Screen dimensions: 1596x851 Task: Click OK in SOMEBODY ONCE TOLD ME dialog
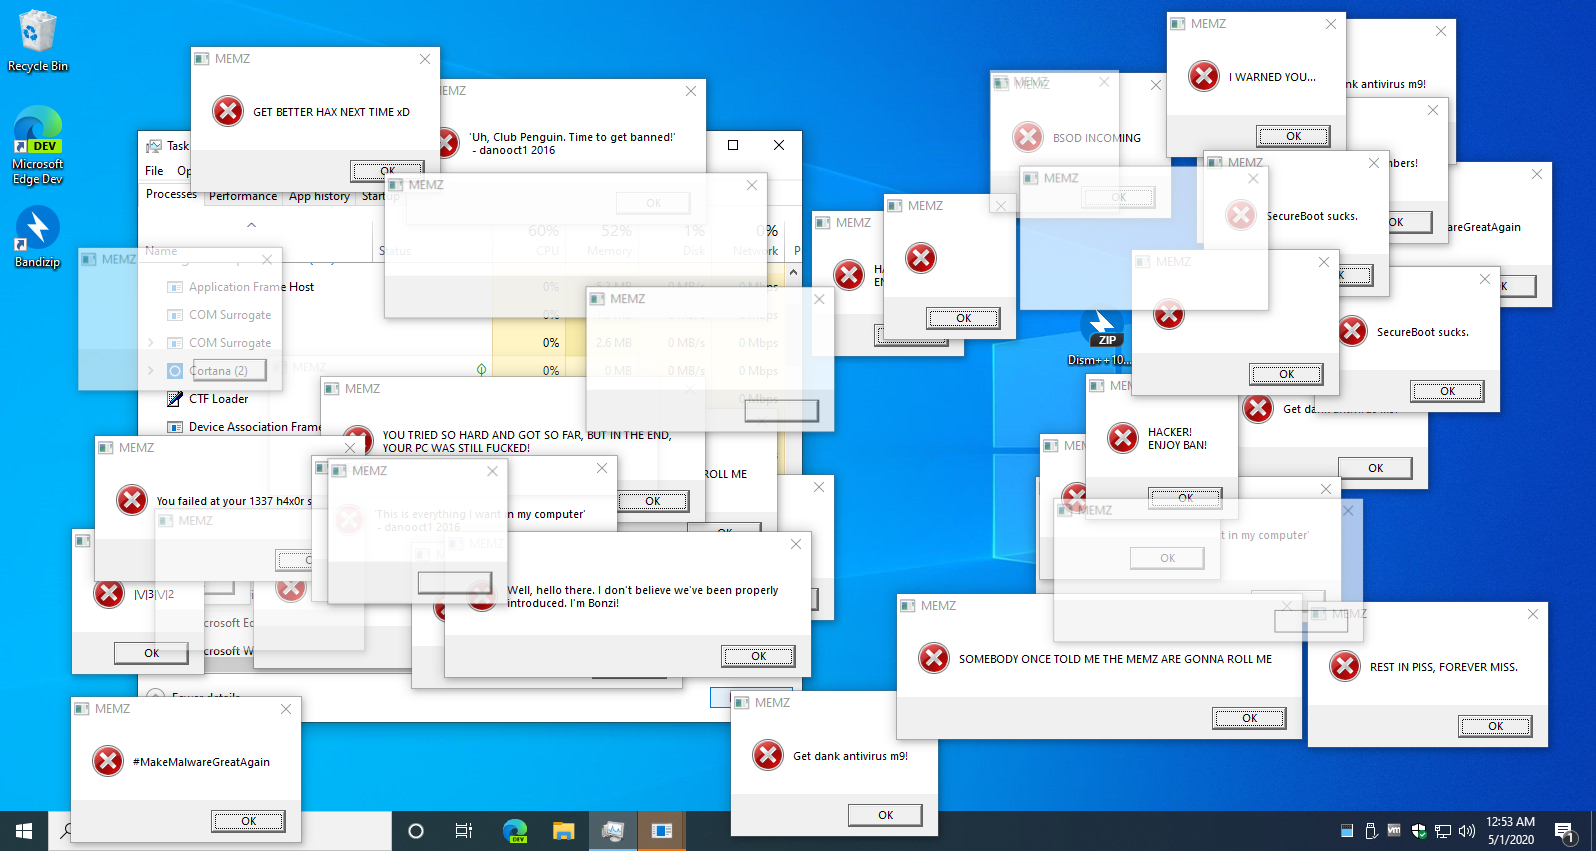click(x=1250, y=718)
